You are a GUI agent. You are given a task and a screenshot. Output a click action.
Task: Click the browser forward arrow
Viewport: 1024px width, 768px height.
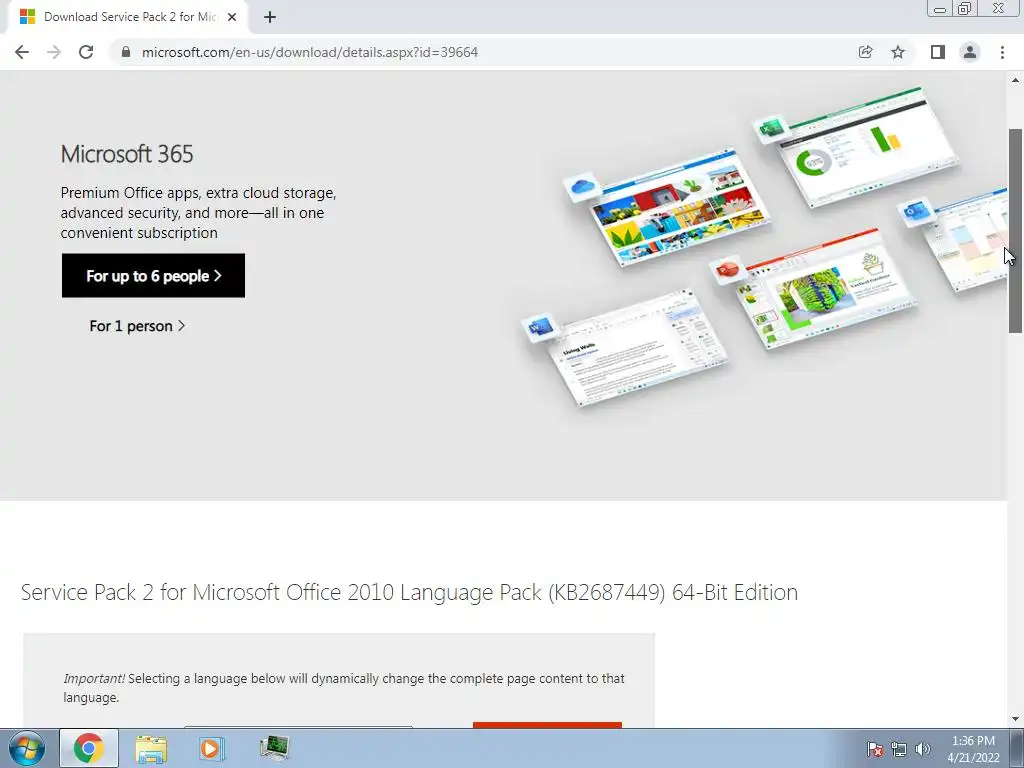click(54, 52)
